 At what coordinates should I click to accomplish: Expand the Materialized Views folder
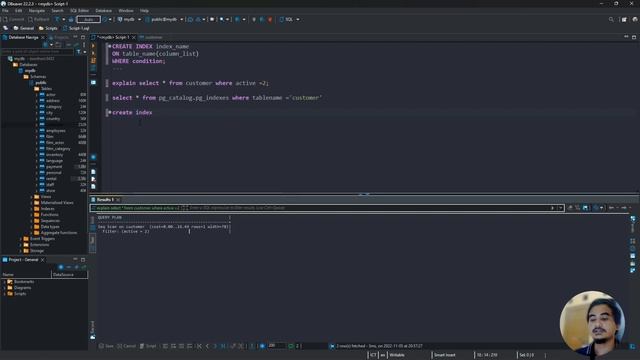[31, 202]
